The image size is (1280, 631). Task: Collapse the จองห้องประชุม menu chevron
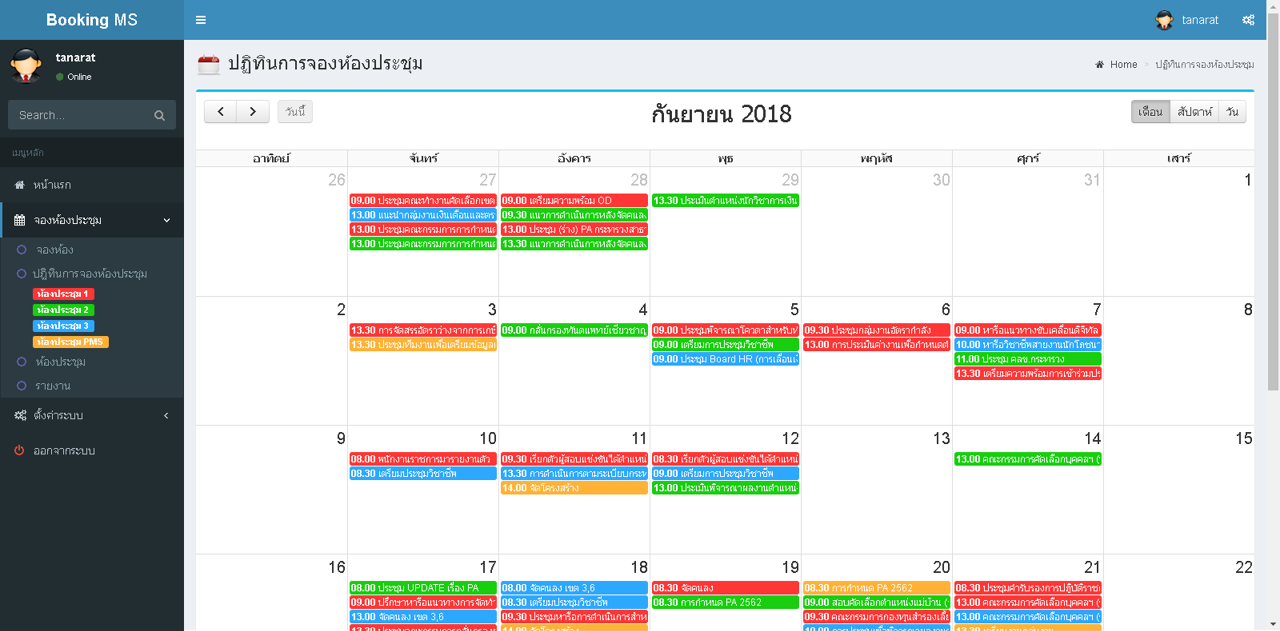166,220
